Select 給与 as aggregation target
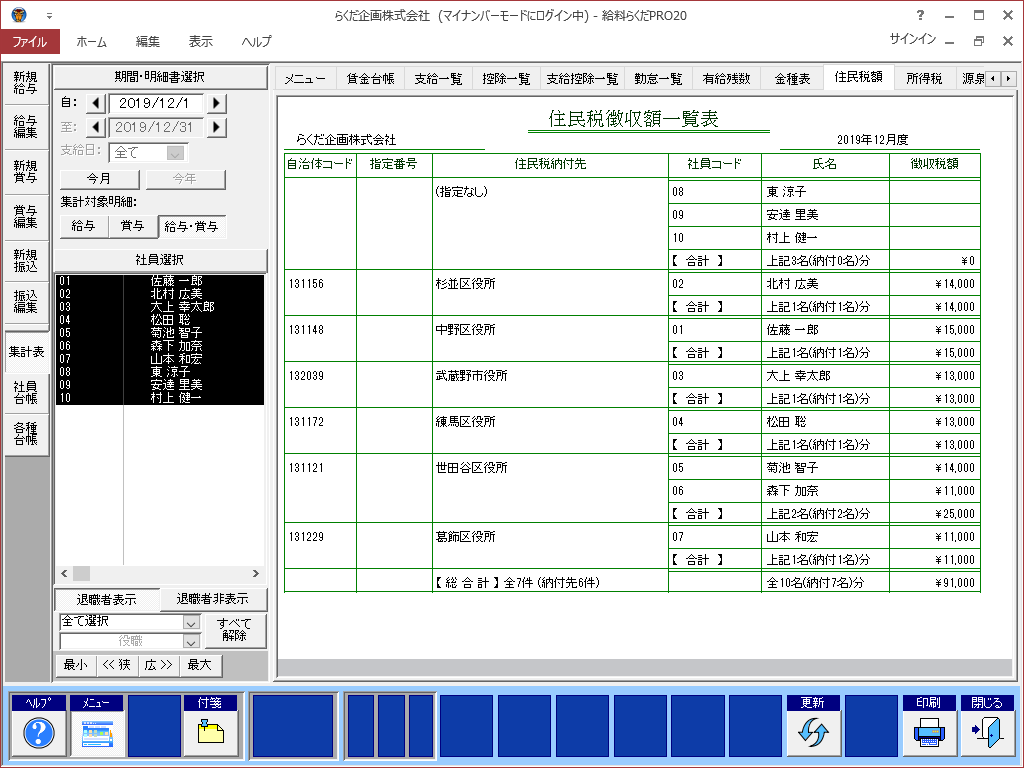Screen dimensions: 1024x768 coord(84,225)
